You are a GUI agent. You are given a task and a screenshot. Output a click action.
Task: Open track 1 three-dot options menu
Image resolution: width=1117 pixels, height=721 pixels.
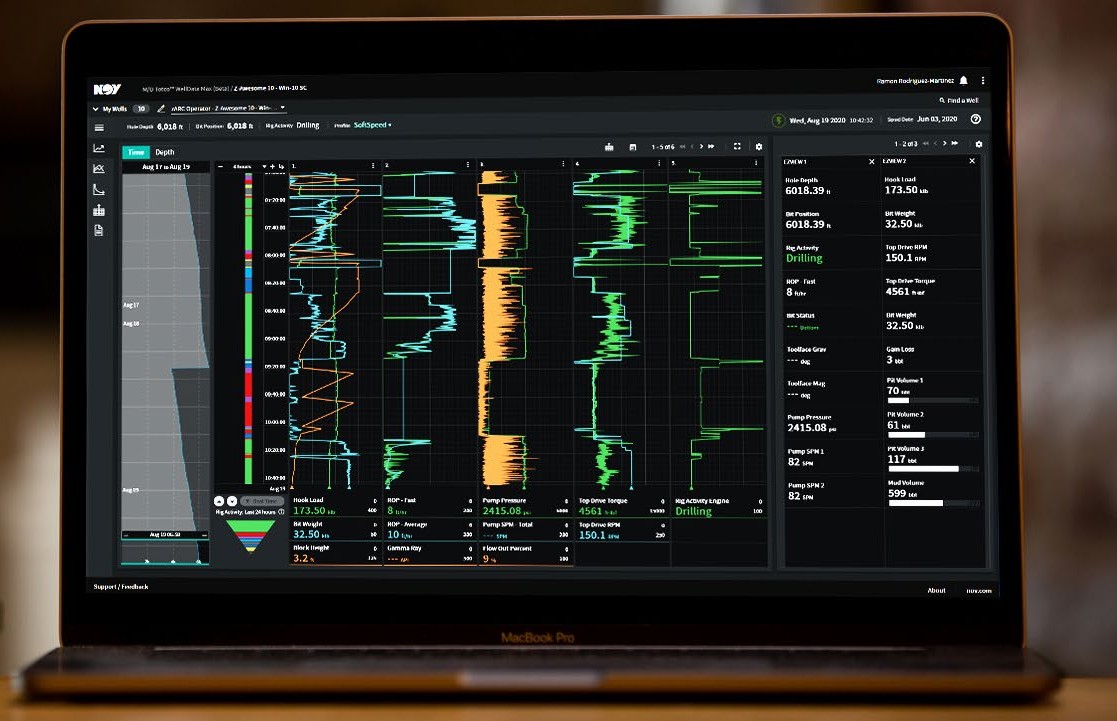(373, 165)
